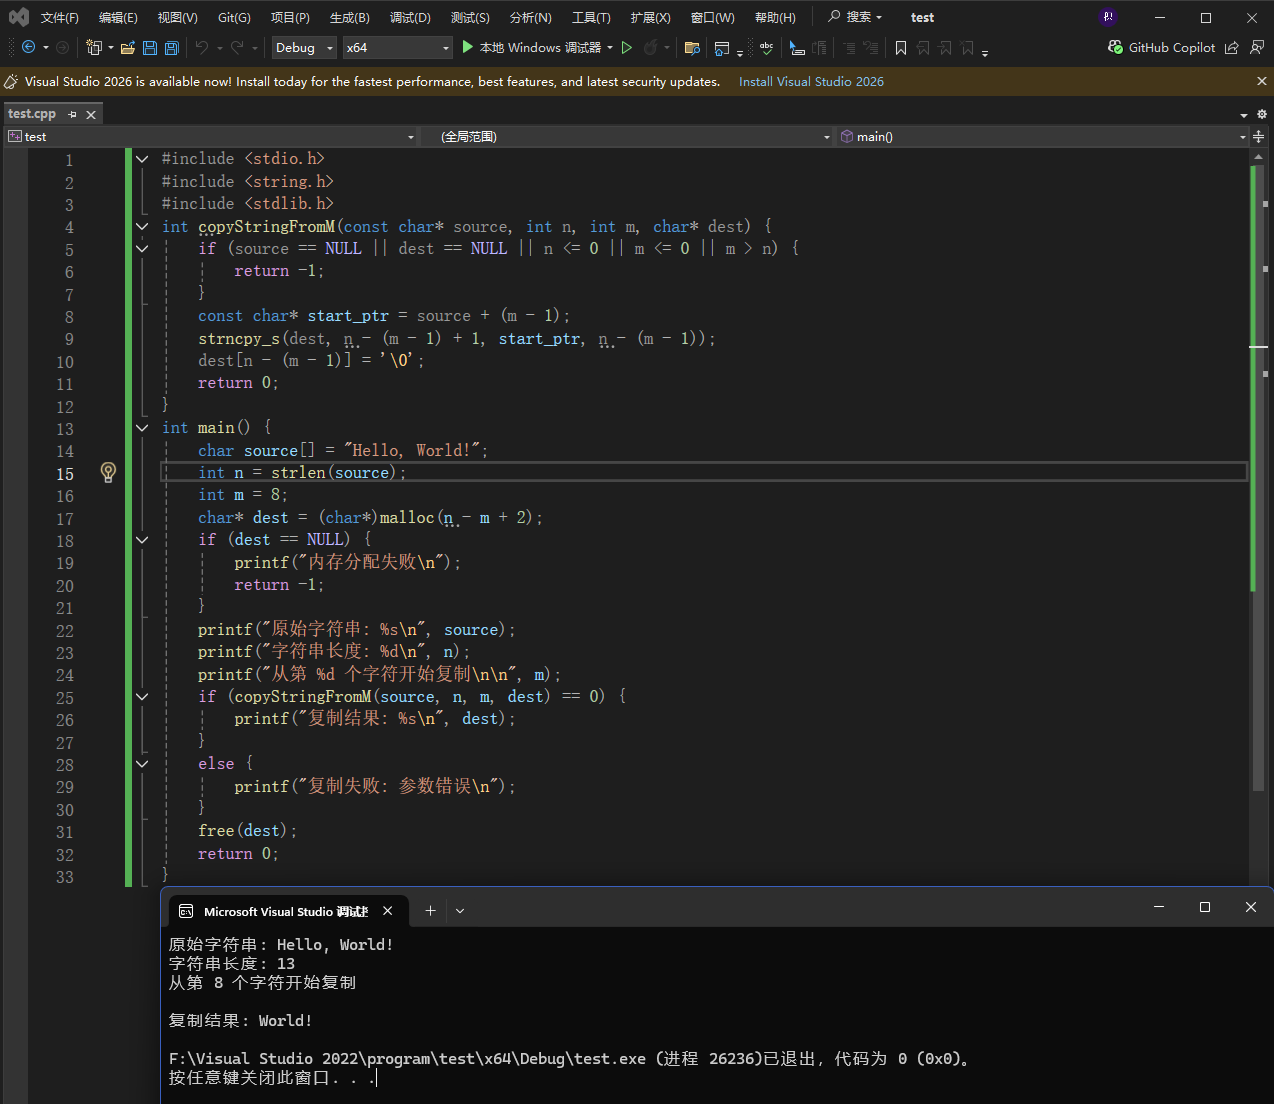Image resolution: width=1274 pixels, height=1104 pixels.
Task: Click the split editor icon above scrollbar
Action: pos(1258,136)
